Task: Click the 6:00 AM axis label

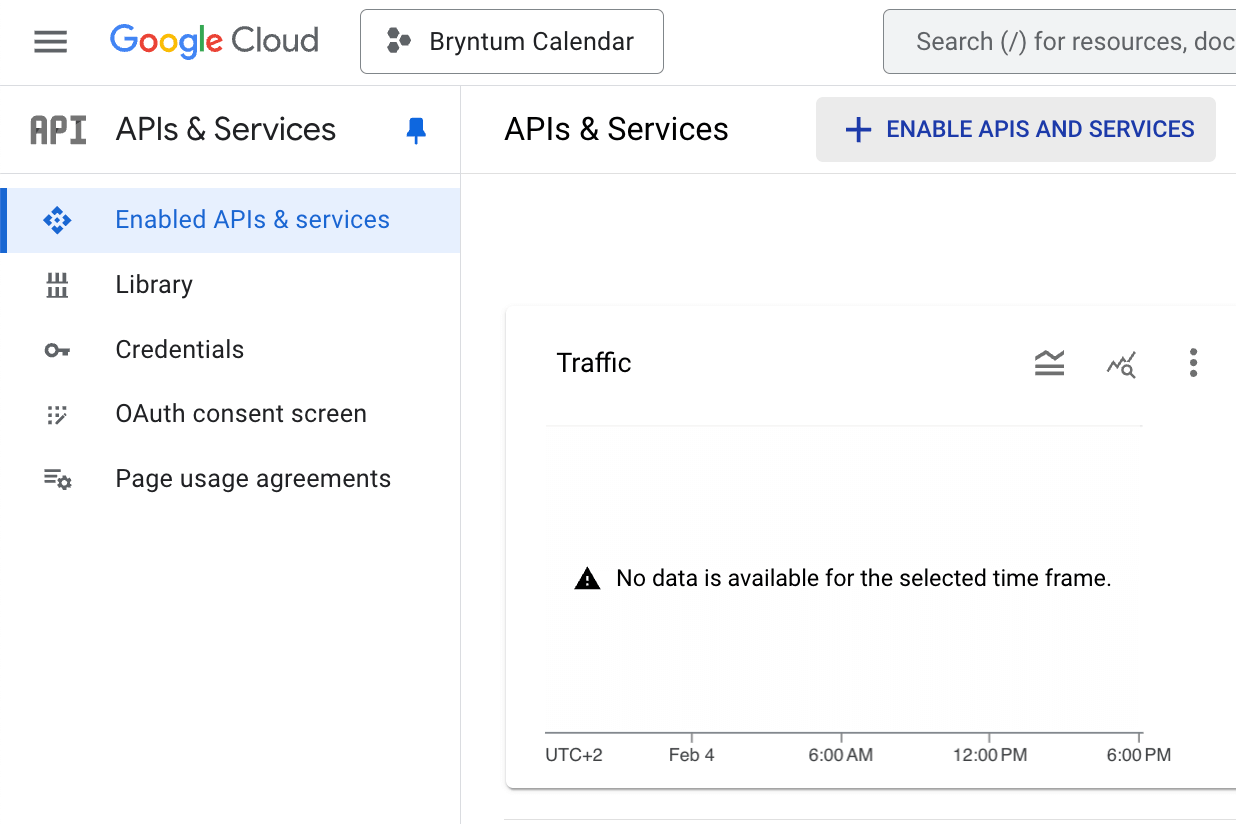Action: click(x=841, y=755)
